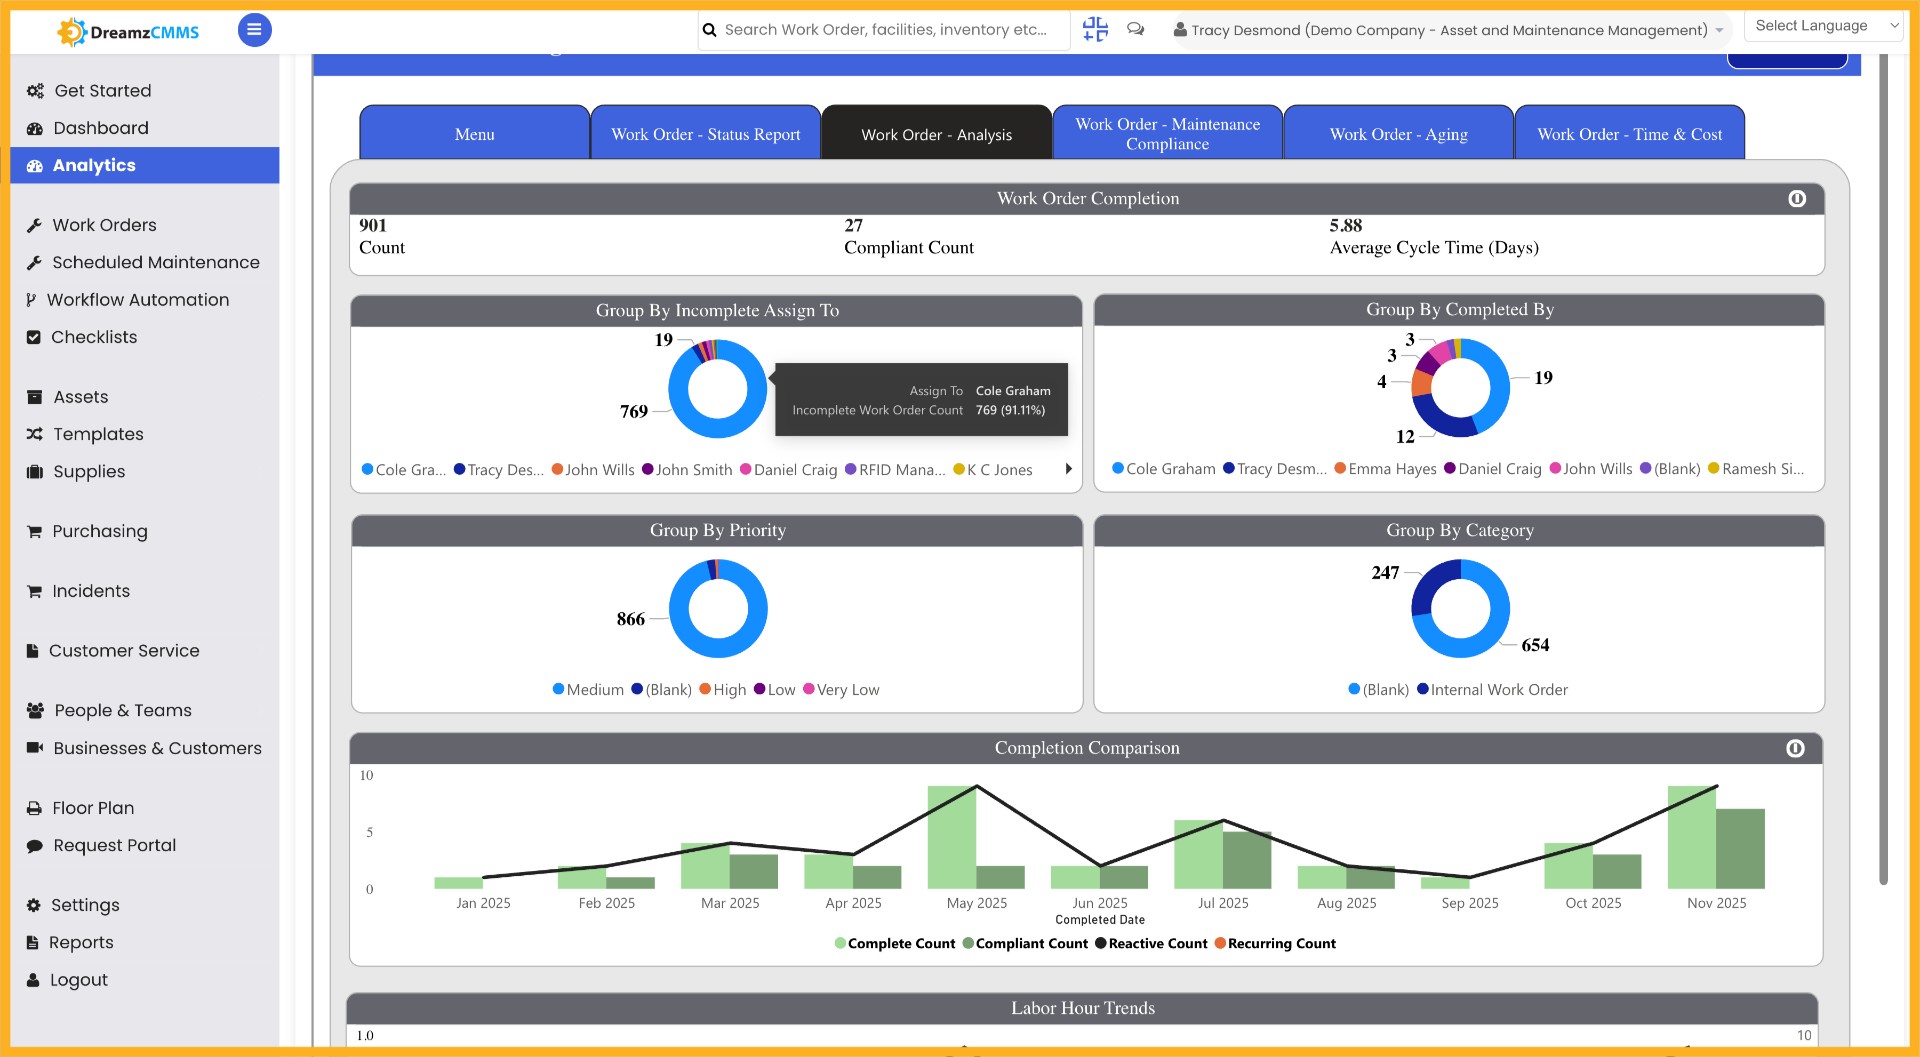Viewport: 1920px width, 1057px height.
Task: Toggle Reactive Count legend item
Action: click(x=1151, y=944)
